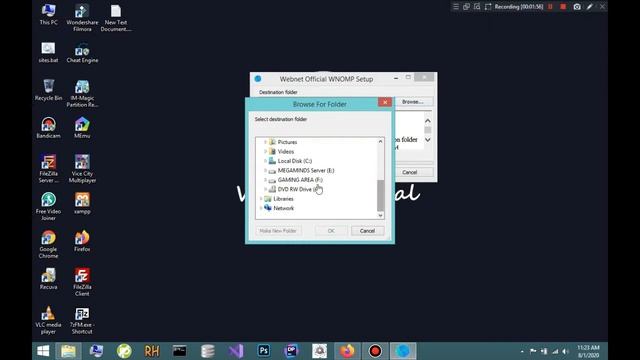Select Network in folder tree

point(283,208)
